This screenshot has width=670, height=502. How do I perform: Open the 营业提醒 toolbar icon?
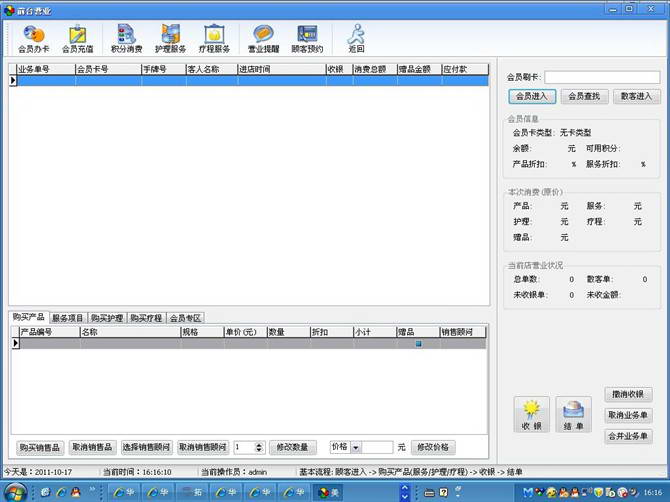point(264,39)
